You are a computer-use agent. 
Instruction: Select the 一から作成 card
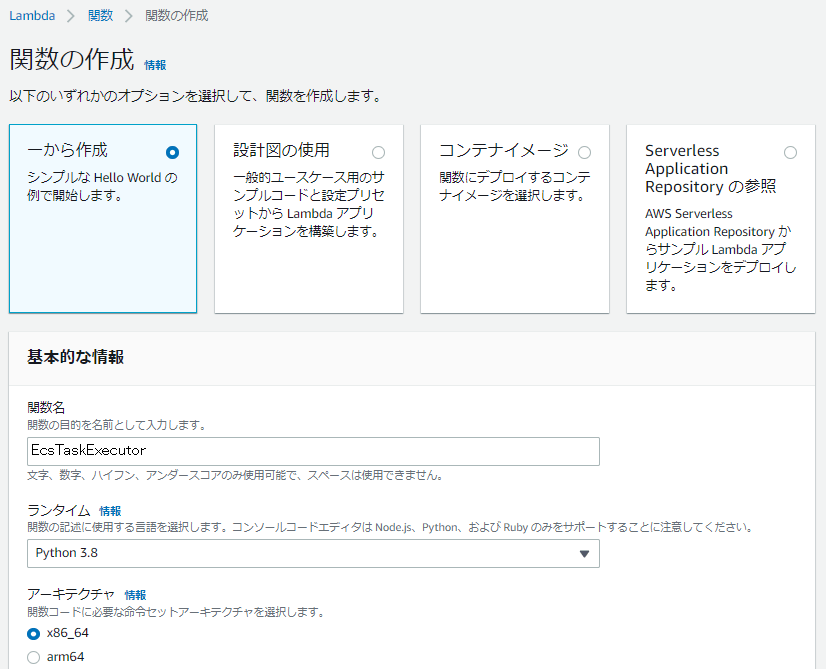click(102, 218)
